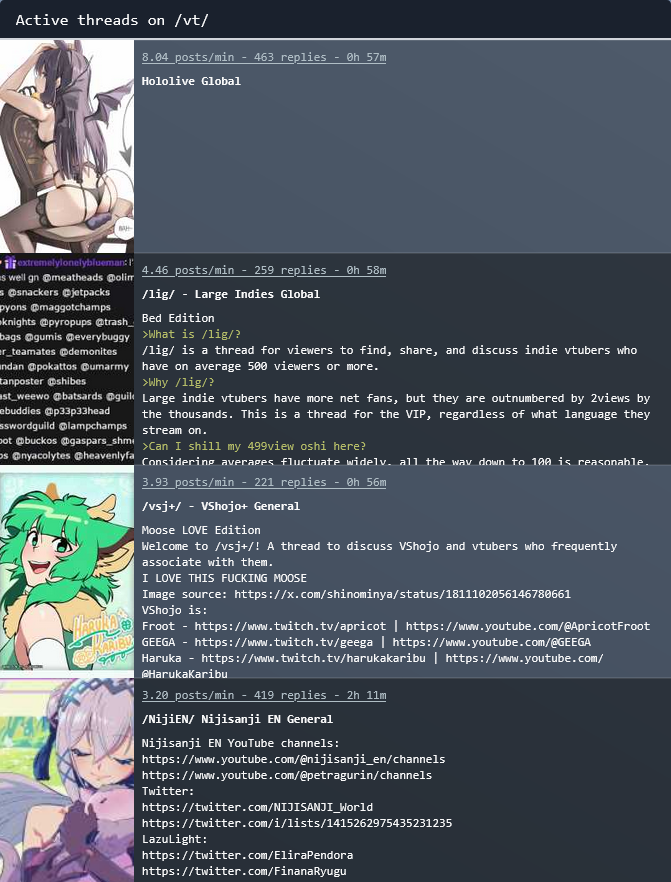The image size is (671, 882).
Task: Click the Active threads on /vt/ header
Action: [112, 20]
